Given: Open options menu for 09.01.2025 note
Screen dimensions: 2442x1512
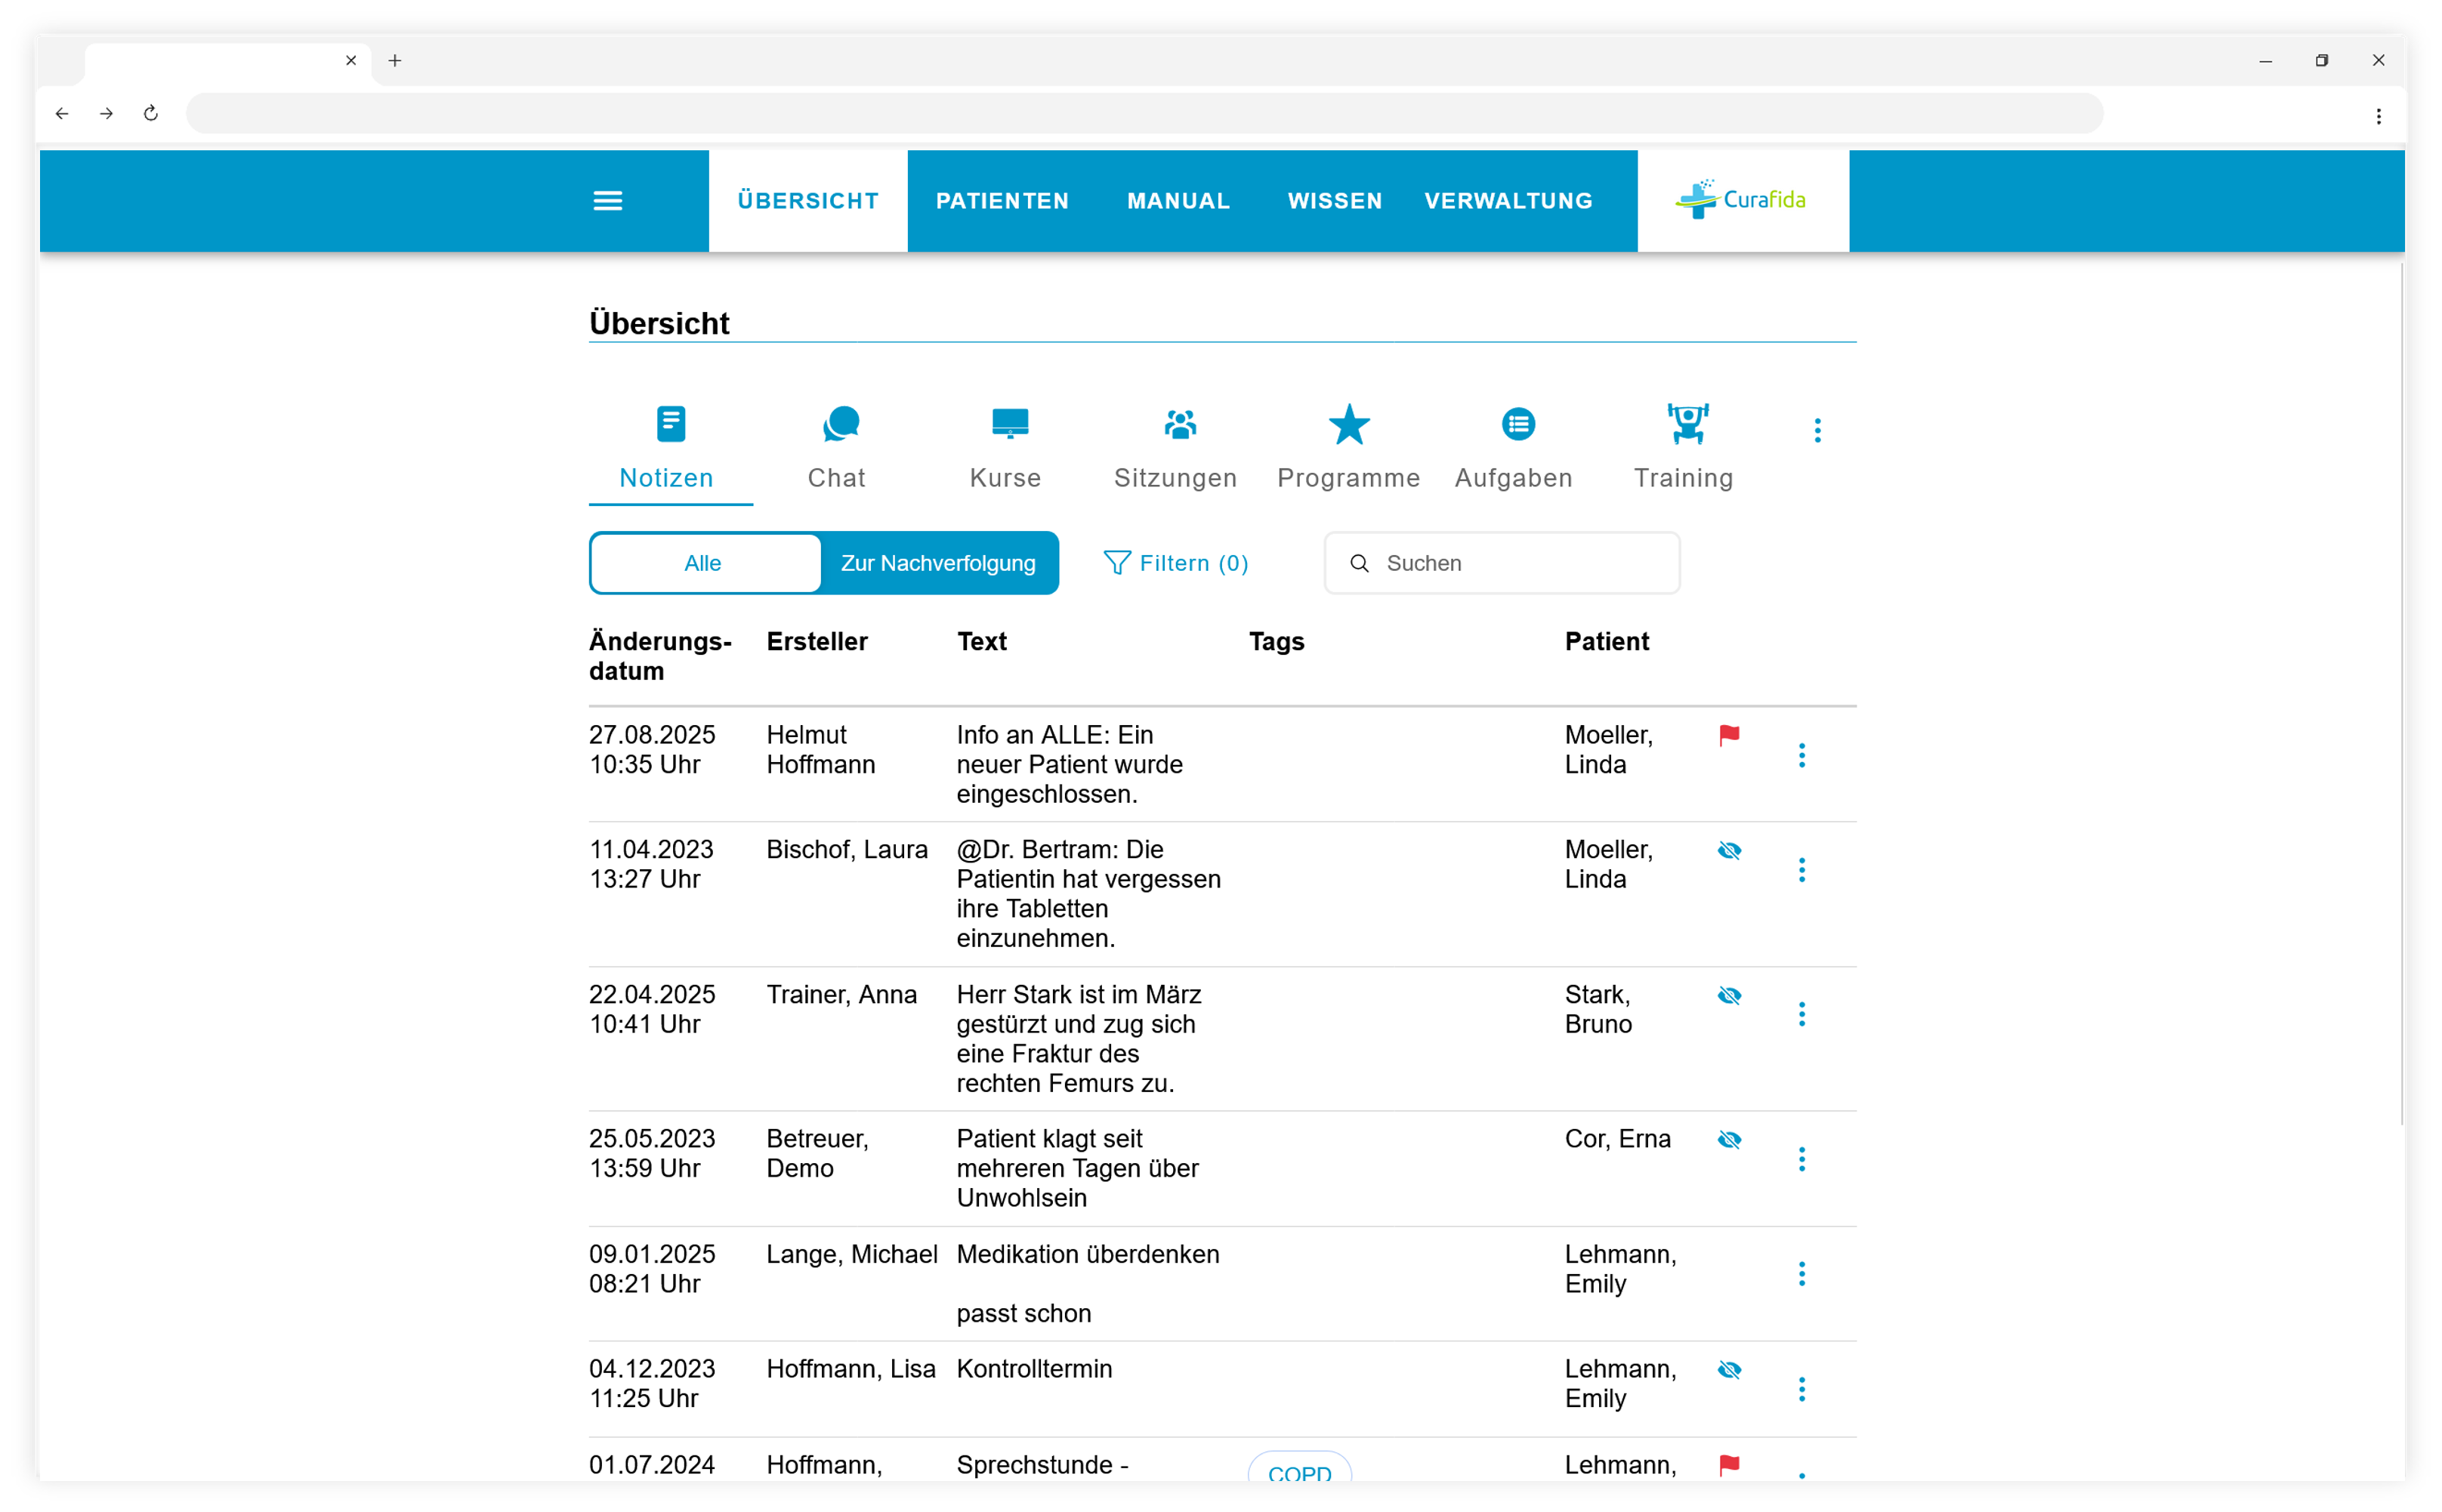Looking at the screenshot, I should [1802, 1274].
